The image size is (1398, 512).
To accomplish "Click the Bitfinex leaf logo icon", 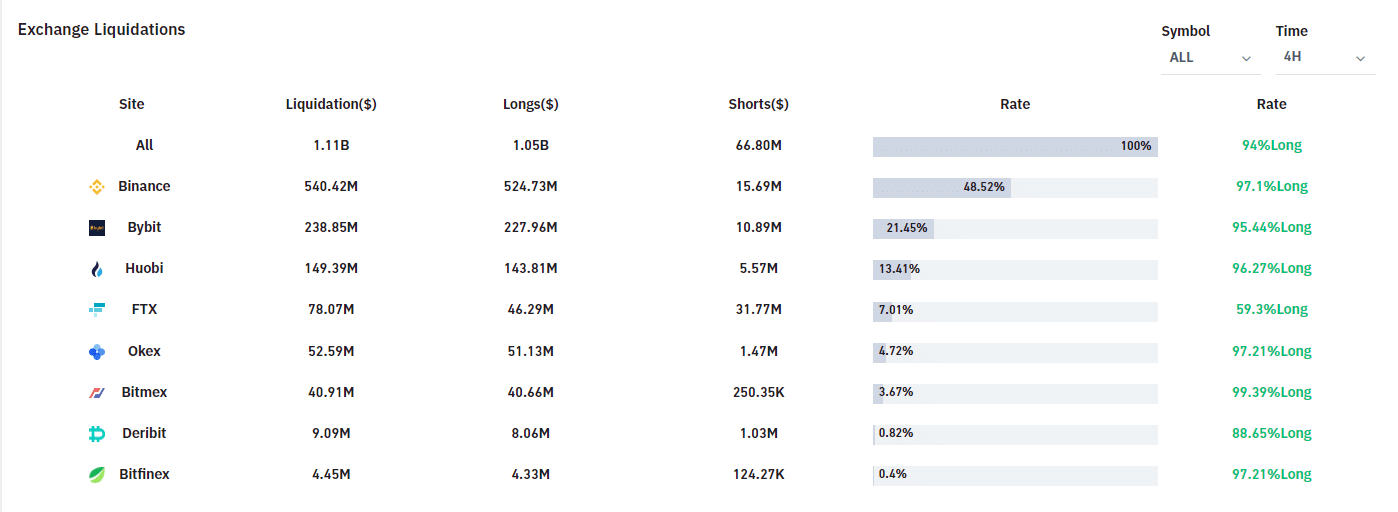I will [x=97, y=475].
